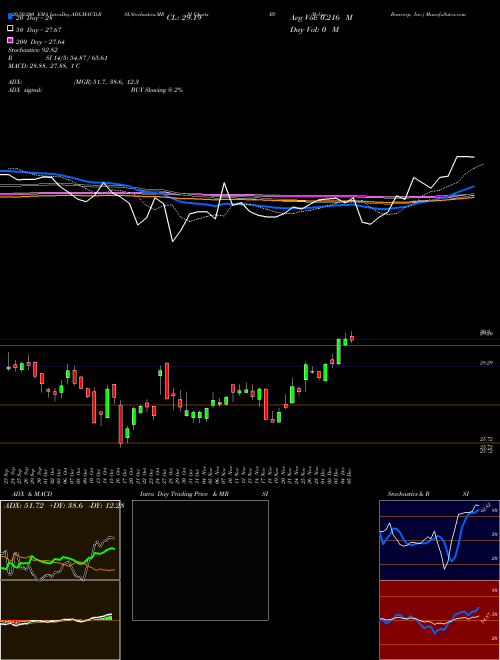Click the blue stochastics chart panel
500x660 pixels.
(439, 540)
